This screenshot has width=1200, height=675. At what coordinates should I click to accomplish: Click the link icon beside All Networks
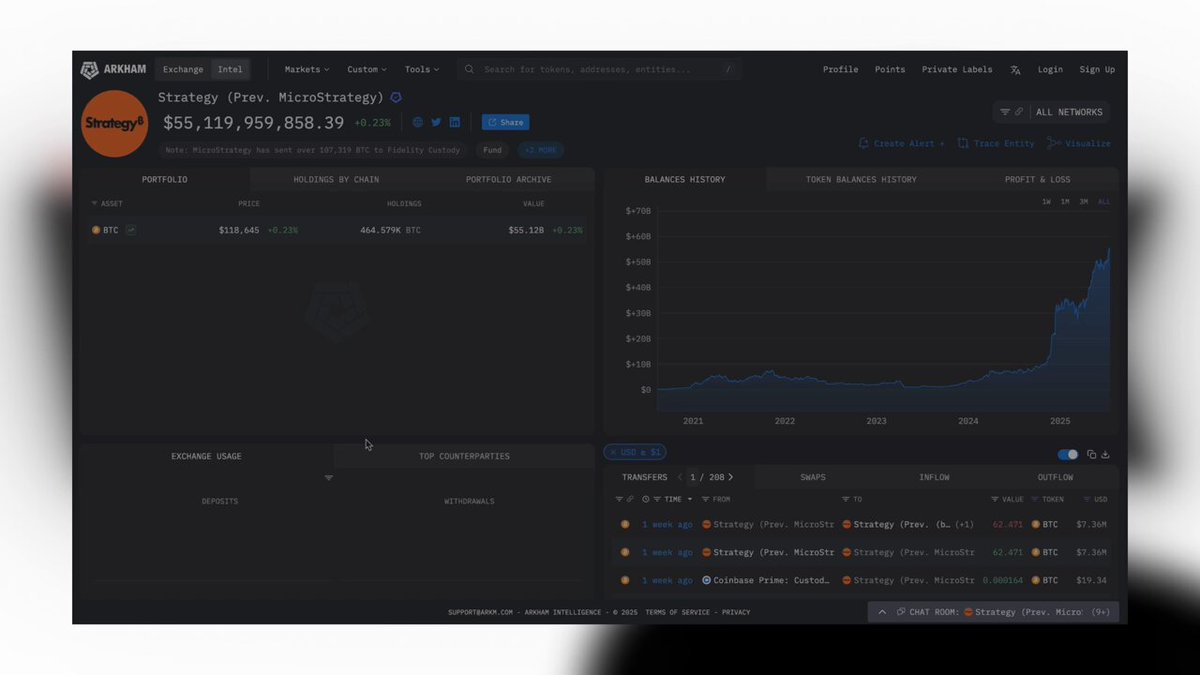click(1019, 112)
